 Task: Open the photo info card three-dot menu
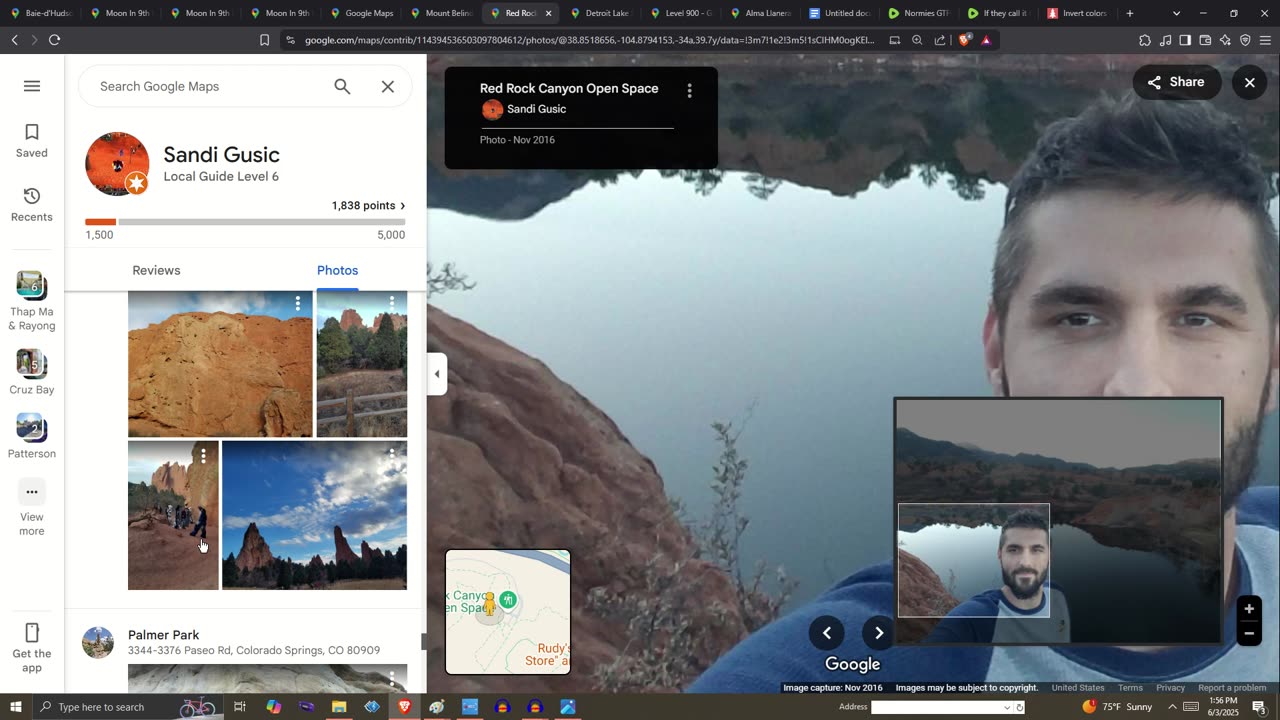[x=689, y=91]
